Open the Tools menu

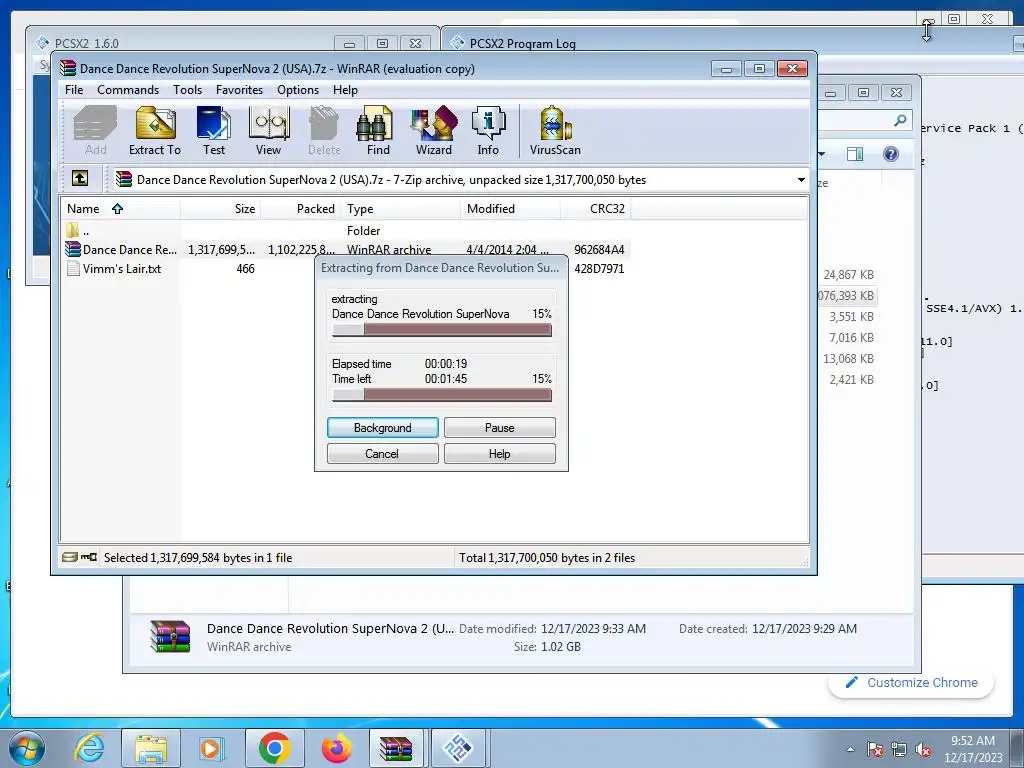[x=187, y=89]
